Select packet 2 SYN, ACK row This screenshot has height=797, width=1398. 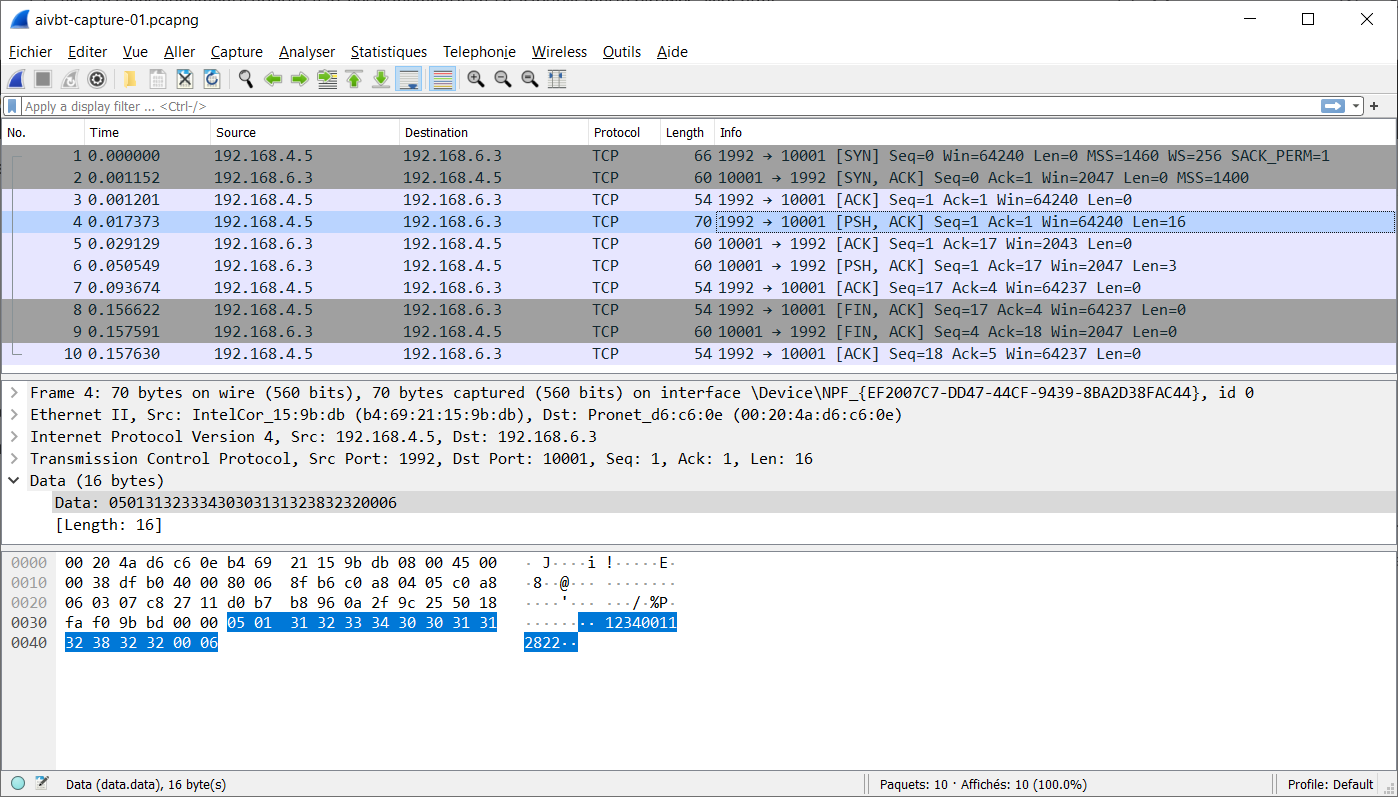point(698,178)
